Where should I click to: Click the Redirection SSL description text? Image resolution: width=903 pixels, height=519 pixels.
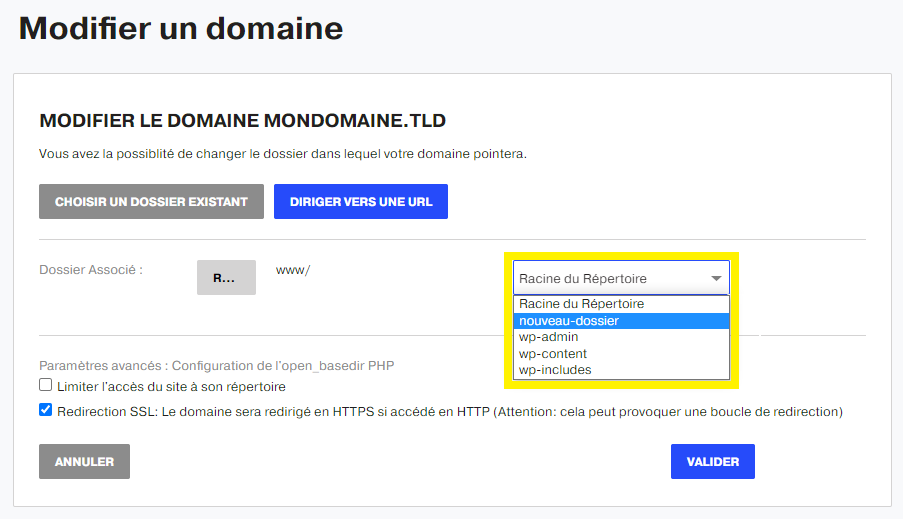[450, 412]
